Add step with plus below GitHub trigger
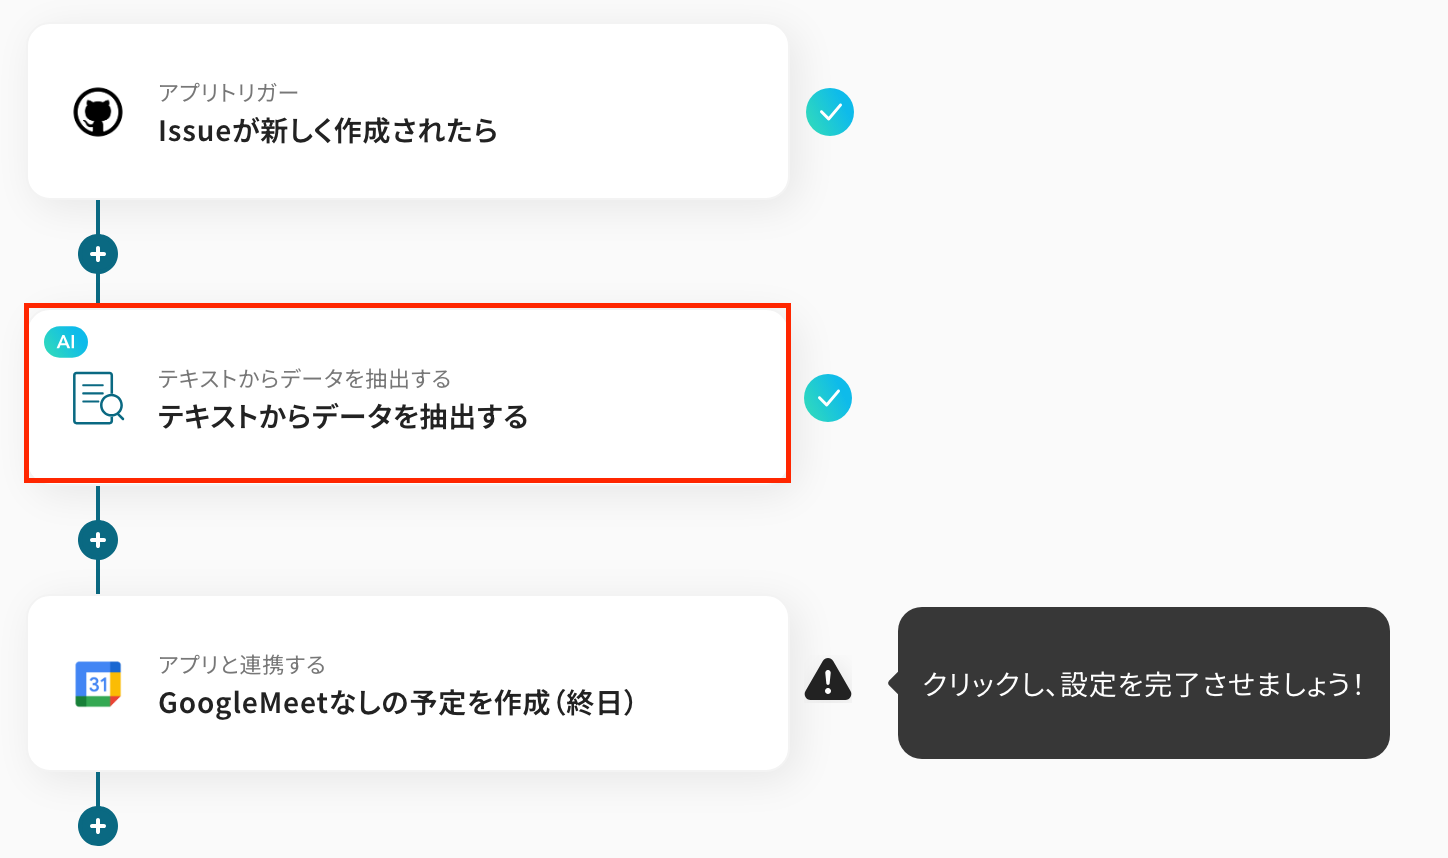The width and height of the screenshot is (1448, 858). pos(98,254)
